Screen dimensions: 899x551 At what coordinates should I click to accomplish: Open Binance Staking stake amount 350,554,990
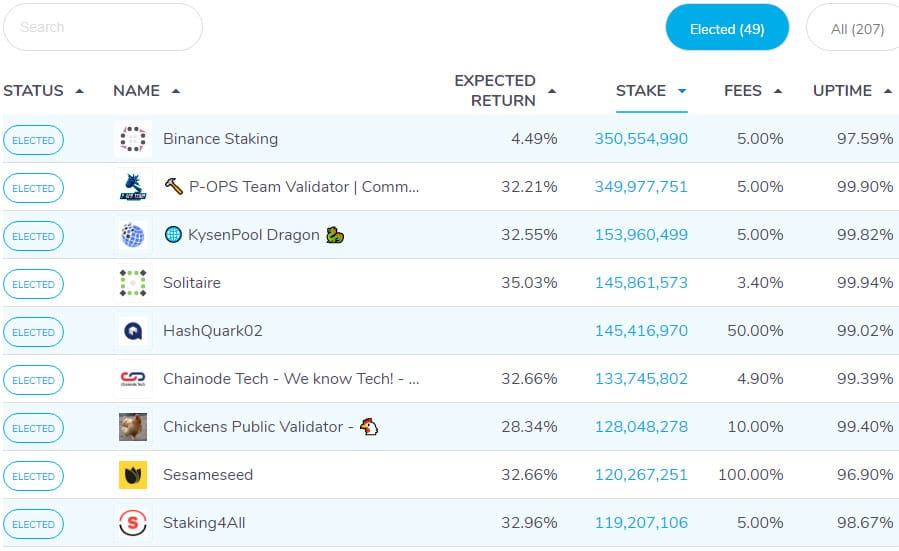(x=641, y=139)
